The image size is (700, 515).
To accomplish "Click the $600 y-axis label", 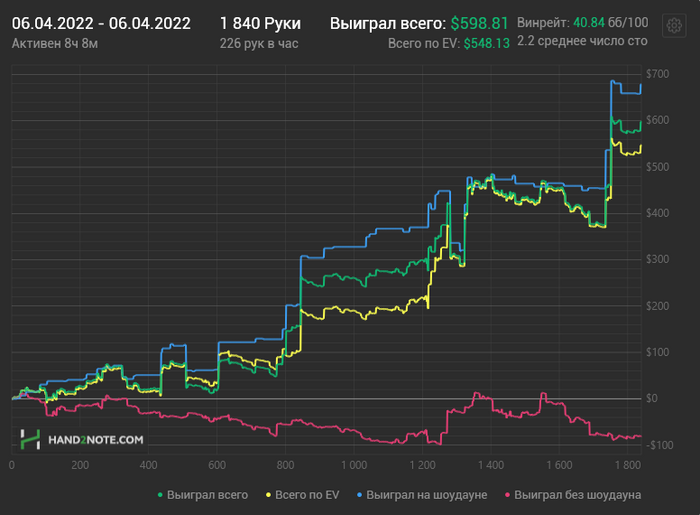I will [658, 120].
